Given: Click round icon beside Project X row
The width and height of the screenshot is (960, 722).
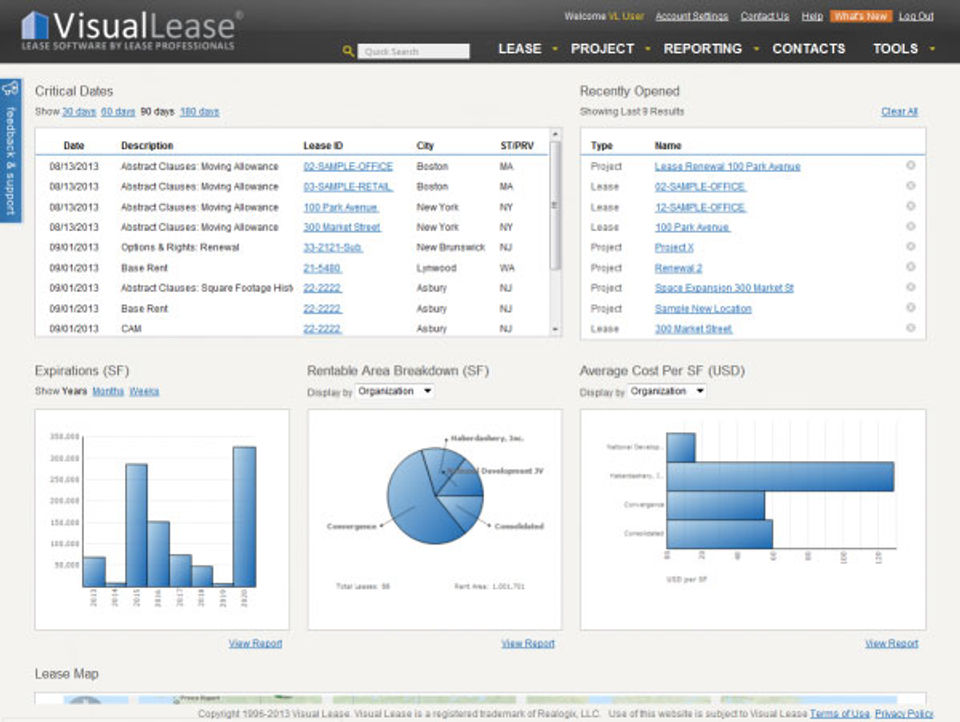Looking at the screenshot, I should (x=910, y=246).
